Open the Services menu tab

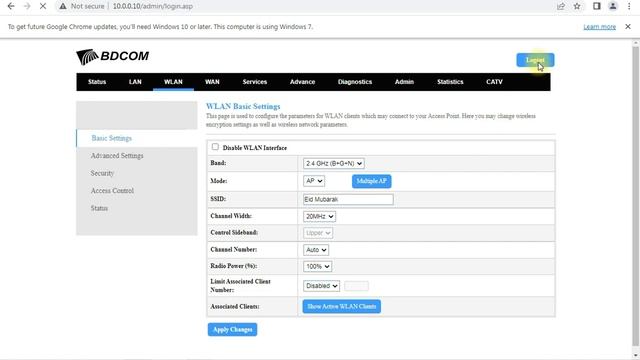click(x=255, y=82)
